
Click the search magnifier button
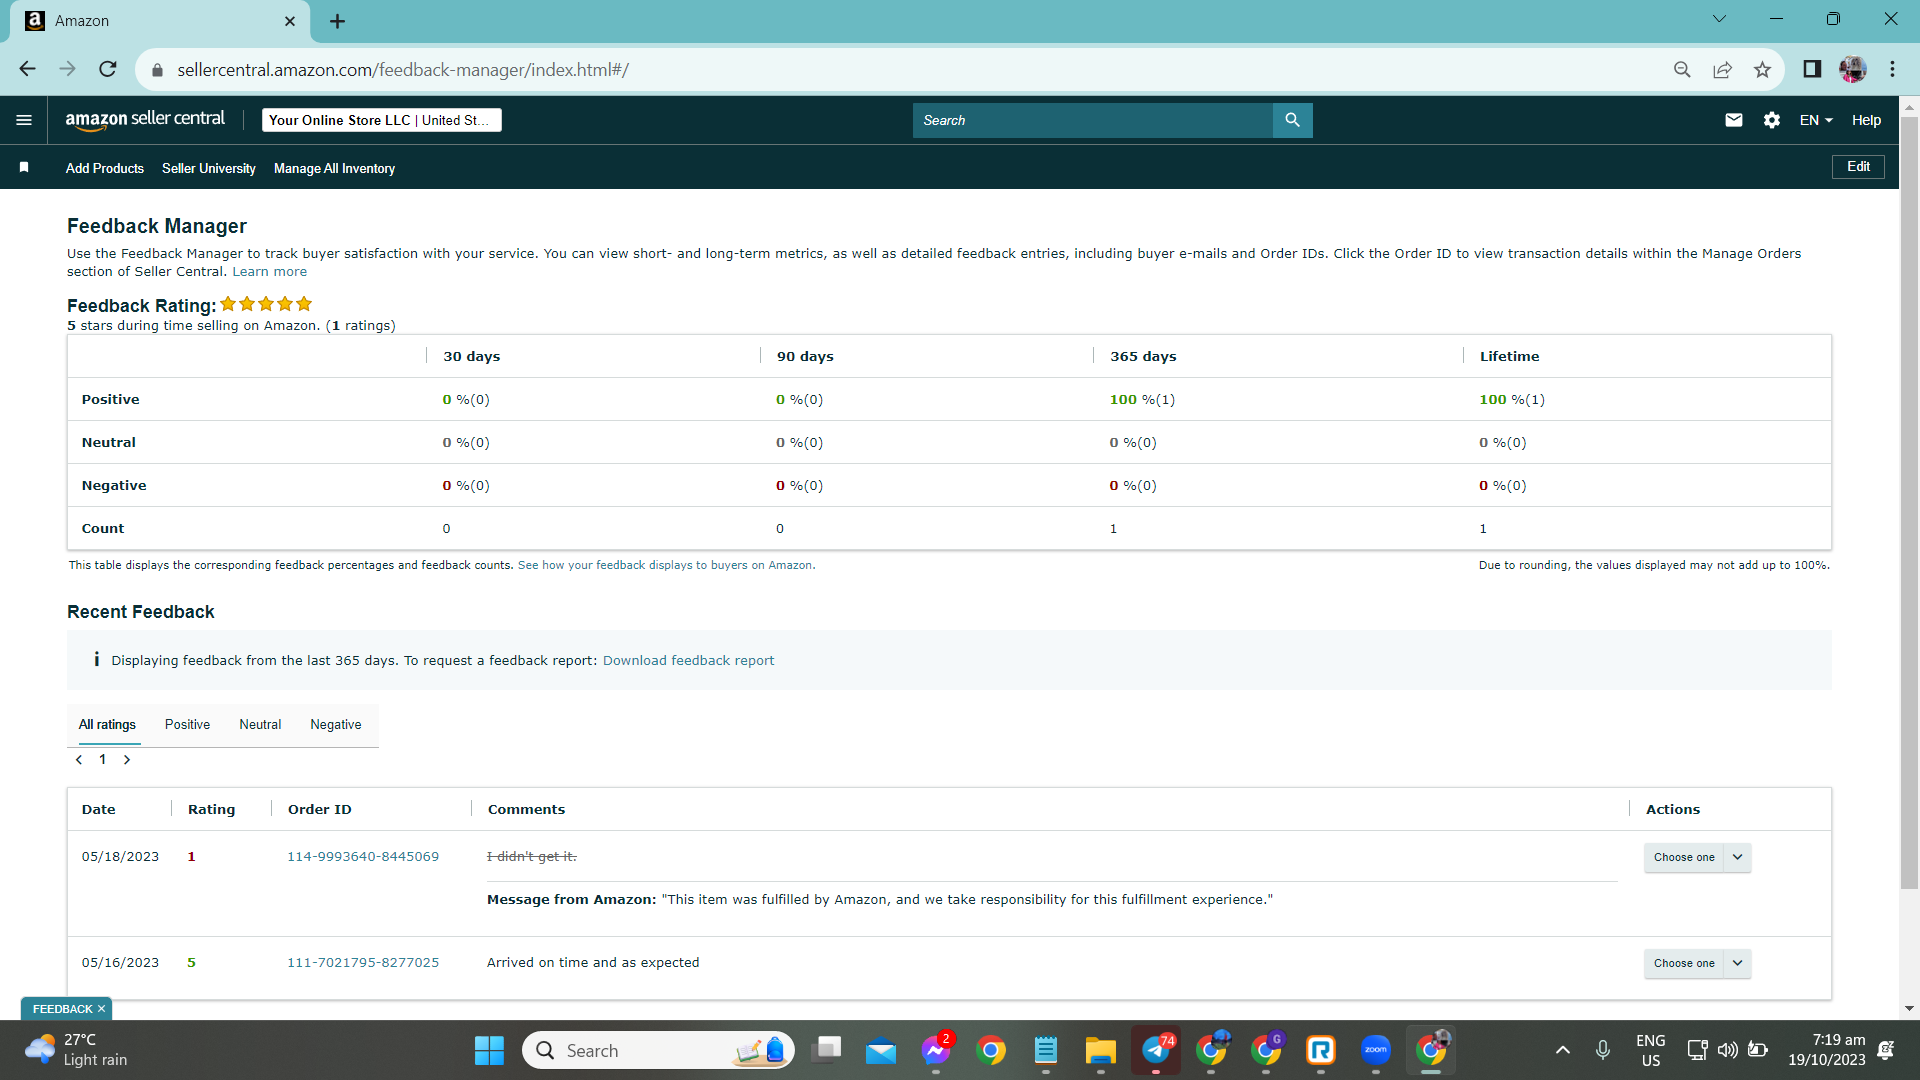1292,120
